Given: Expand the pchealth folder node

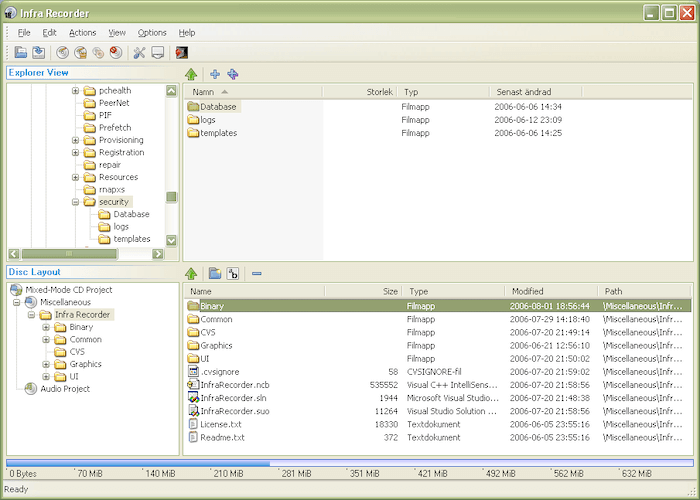Looking at the screenshot, I should coord(75,91).
